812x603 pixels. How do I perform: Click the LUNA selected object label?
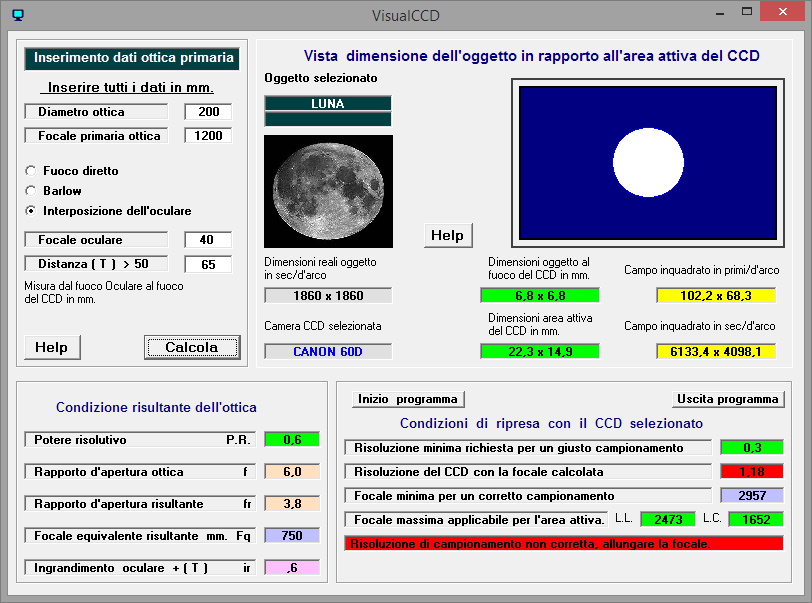(328, 104)
